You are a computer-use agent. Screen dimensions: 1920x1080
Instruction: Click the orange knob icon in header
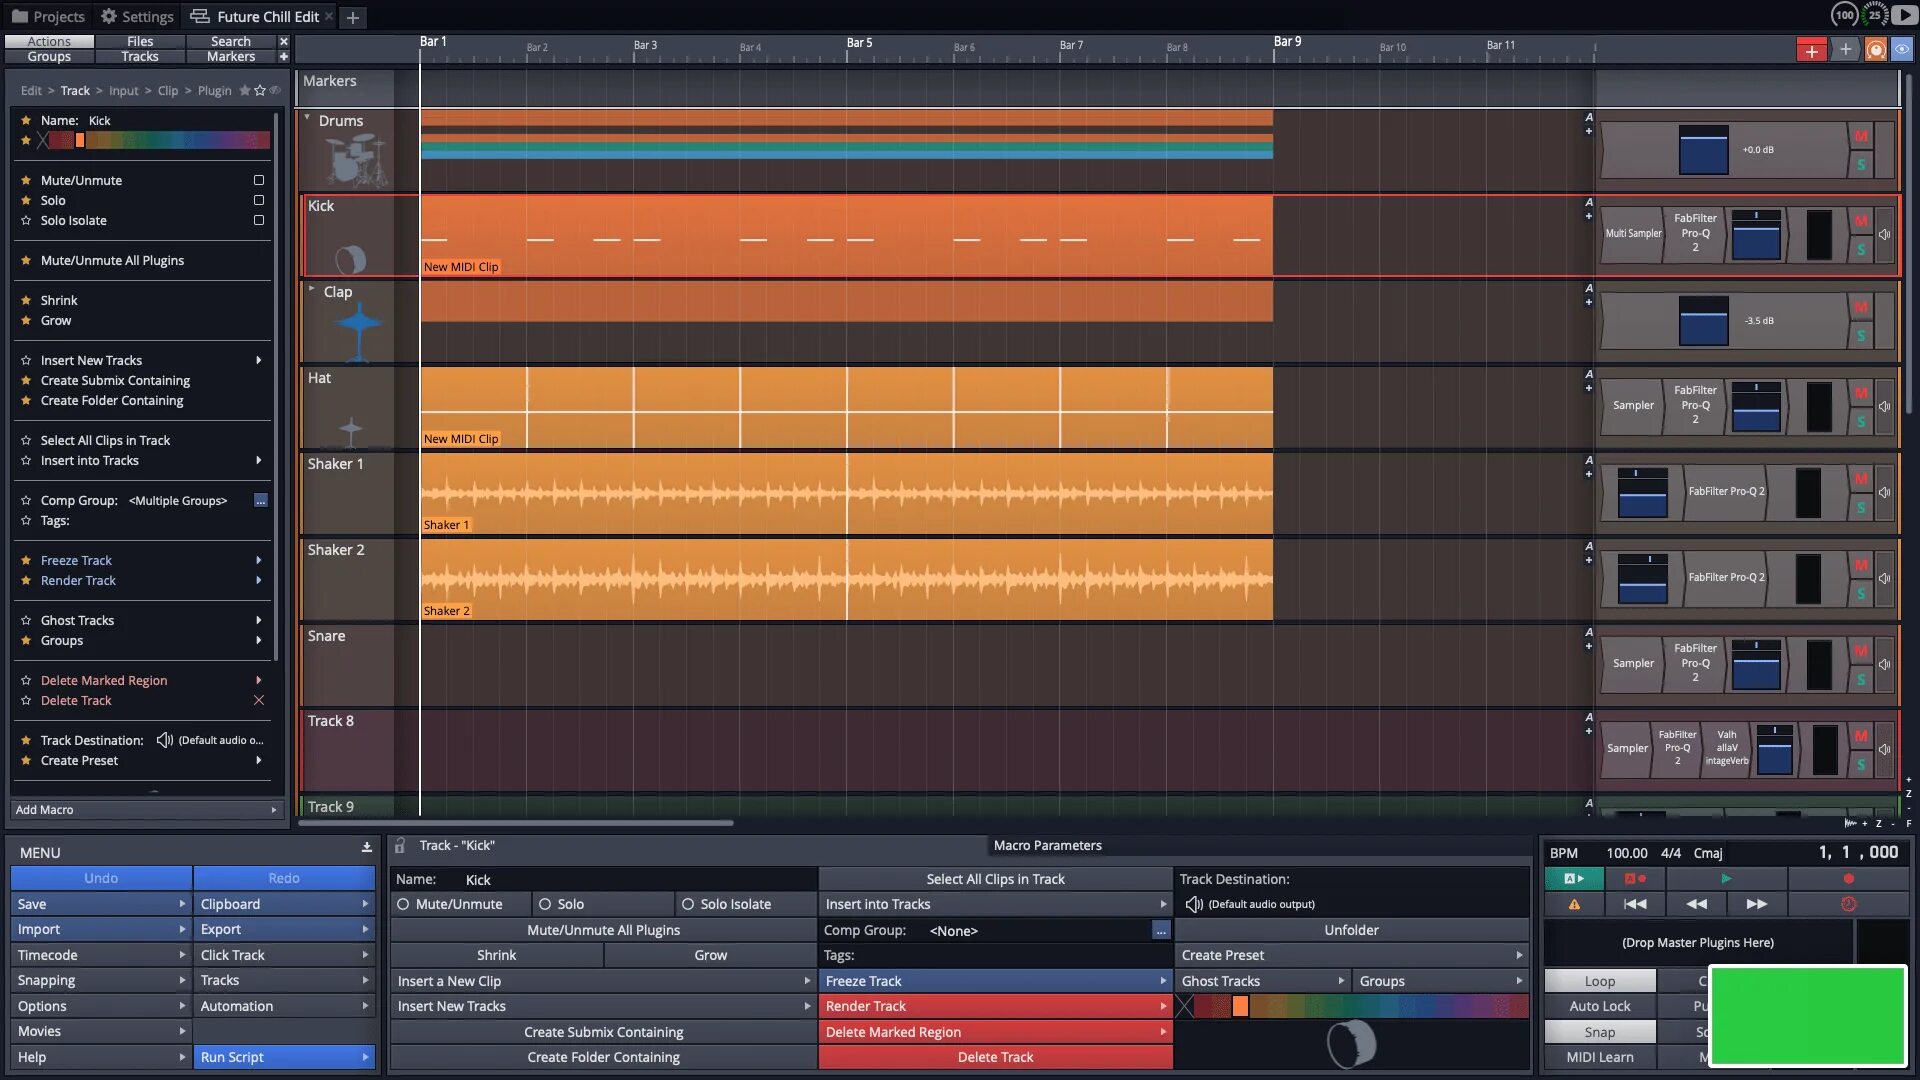point(1876,50)
